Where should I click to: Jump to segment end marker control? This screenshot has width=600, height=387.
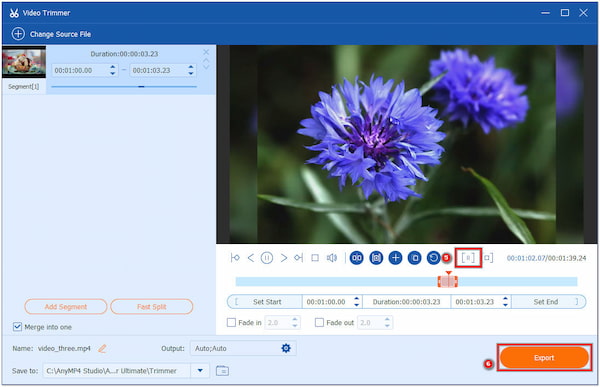[298, 258]
